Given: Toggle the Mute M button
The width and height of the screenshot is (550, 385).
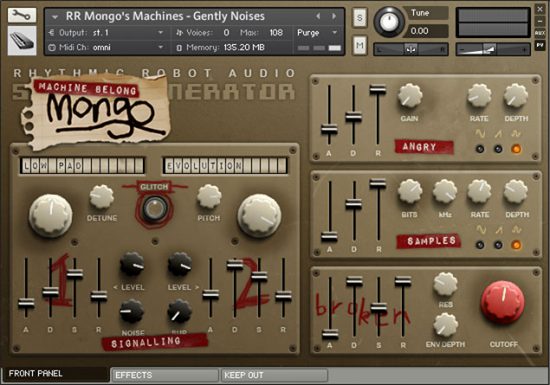Looking at the screenshot, I should 360,45.
